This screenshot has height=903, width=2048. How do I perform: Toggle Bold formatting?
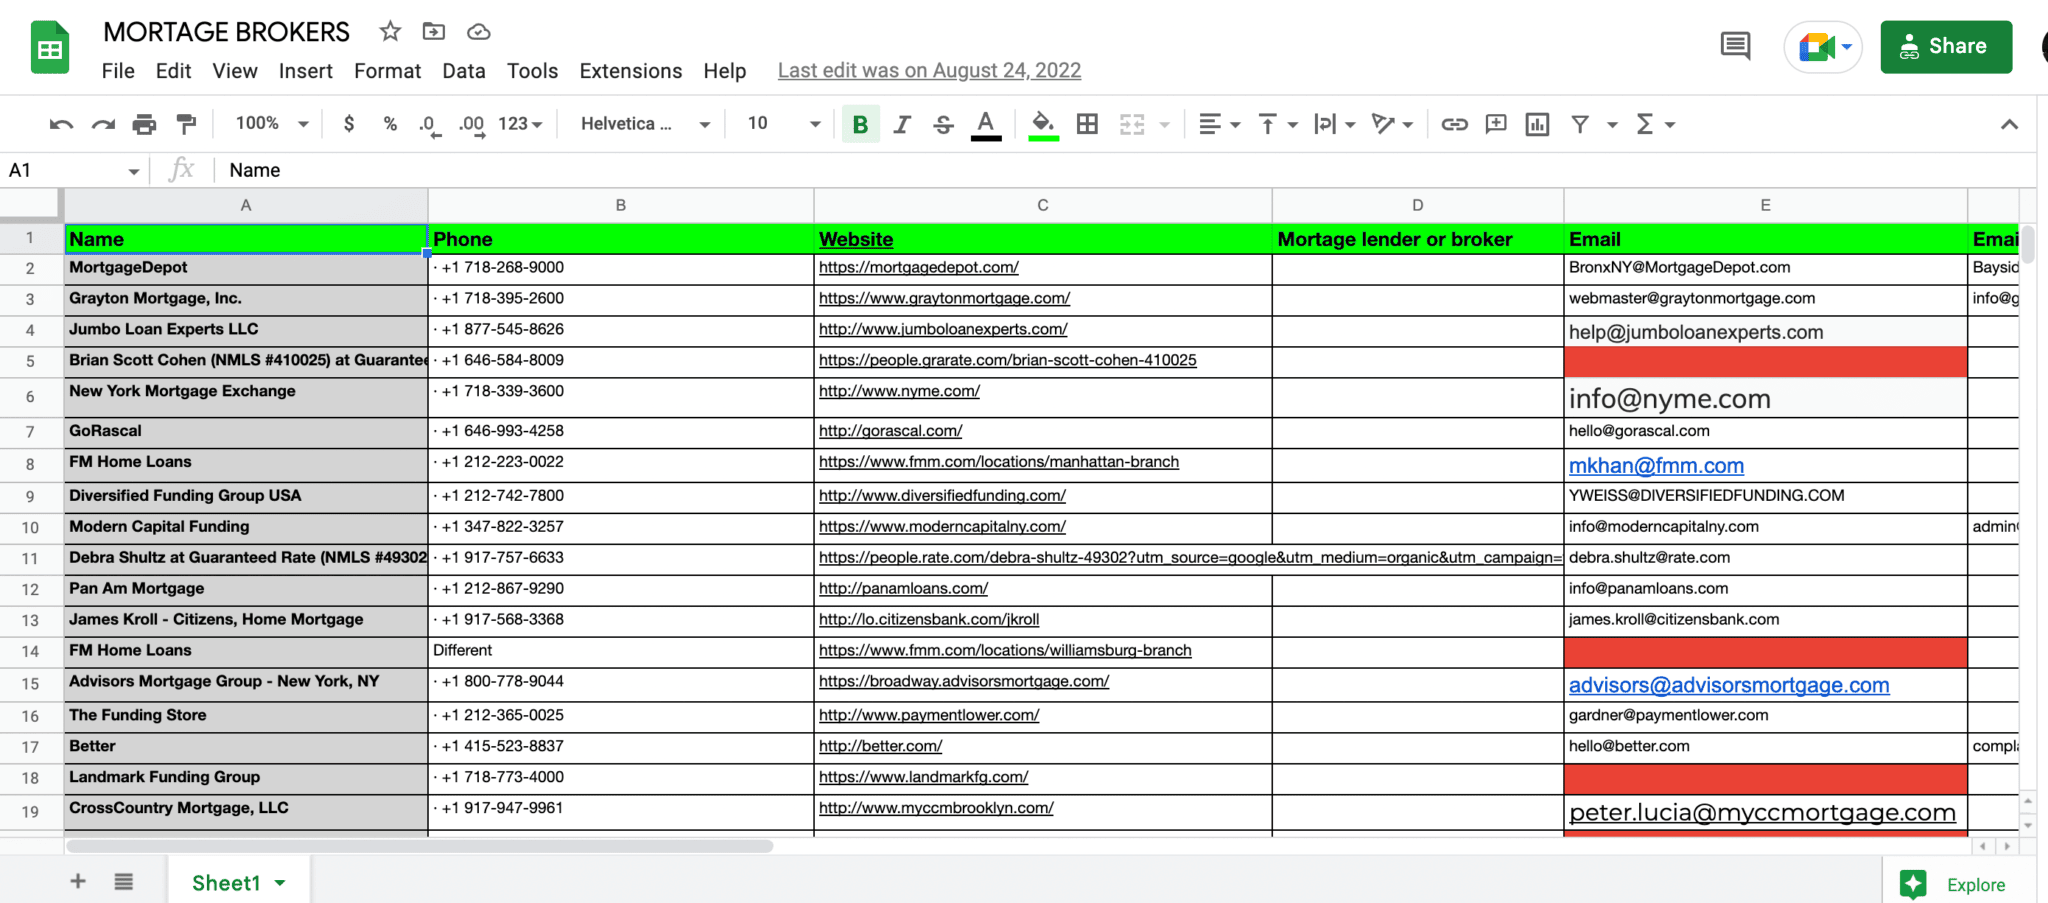[860, 124]
